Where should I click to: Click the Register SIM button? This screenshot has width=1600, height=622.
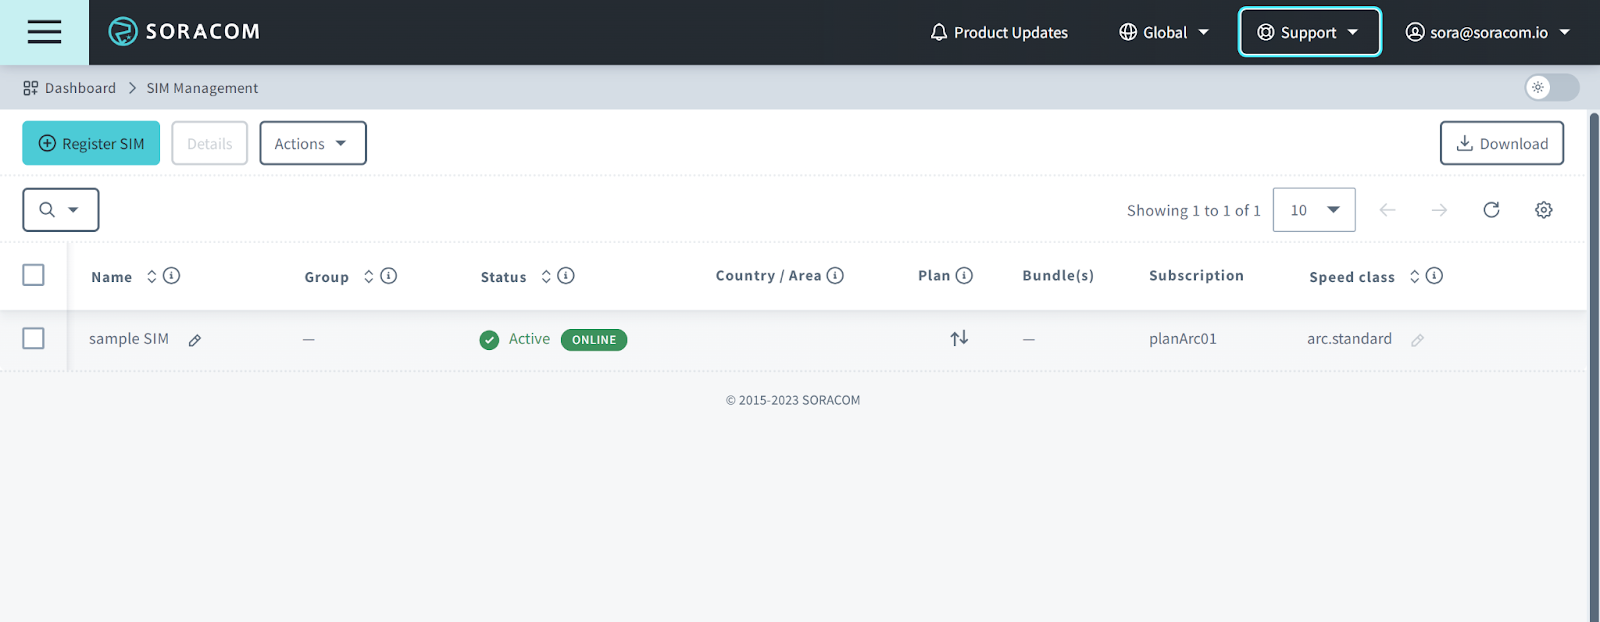[91, 143]
